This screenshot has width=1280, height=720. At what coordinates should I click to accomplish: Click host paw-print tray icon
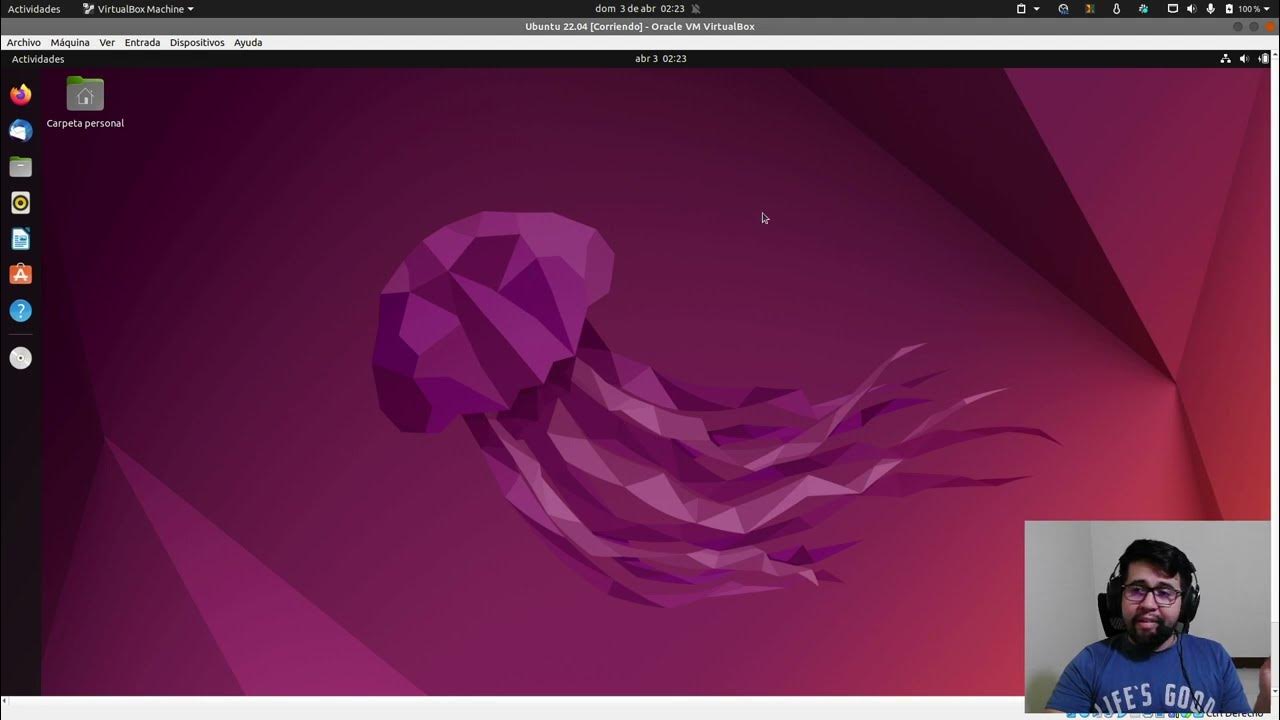point(1143,9)
